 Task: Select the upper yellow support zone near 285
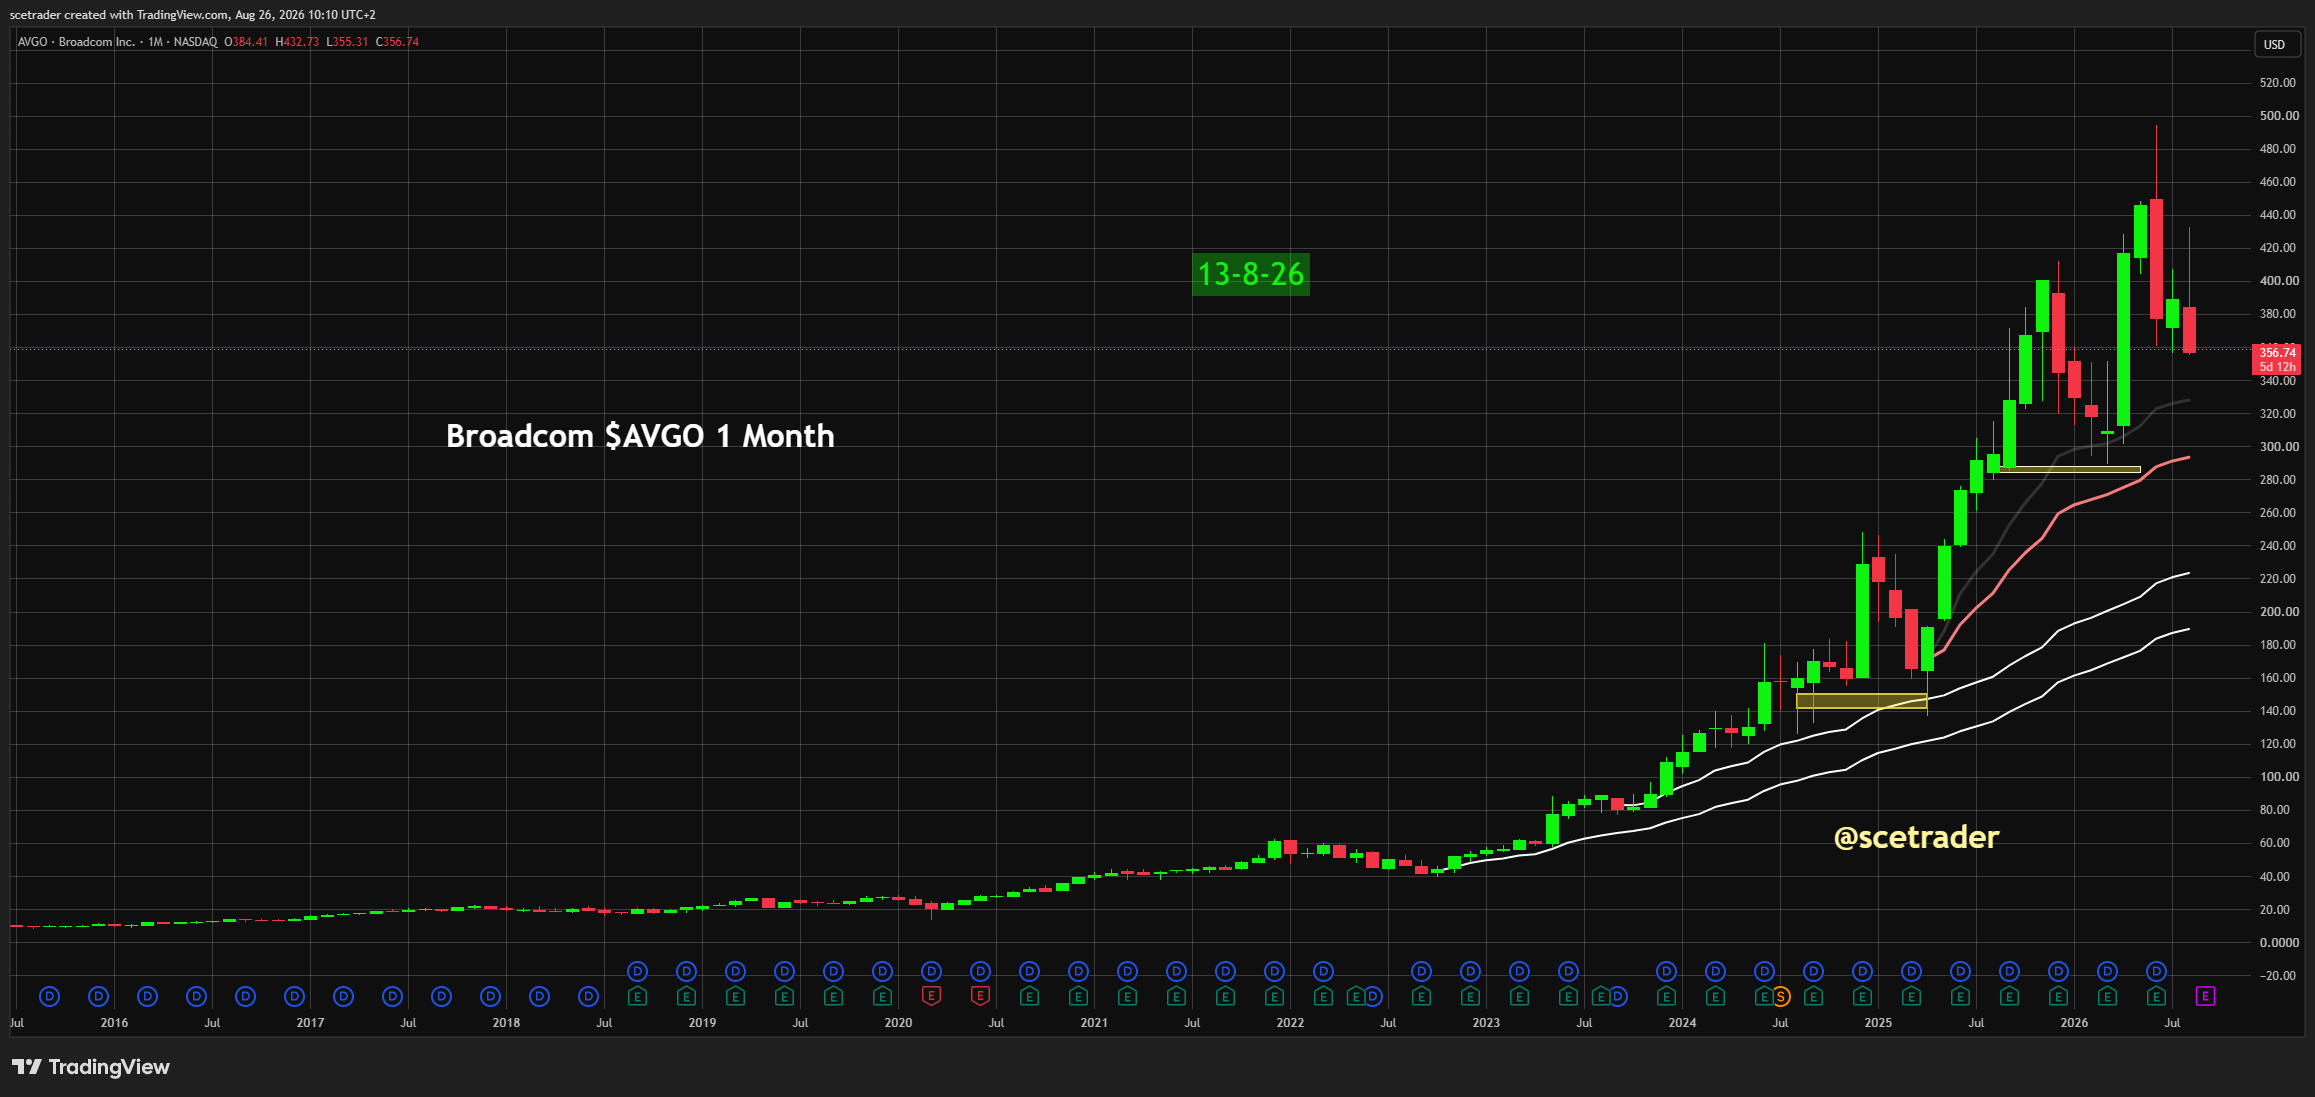2070,469
